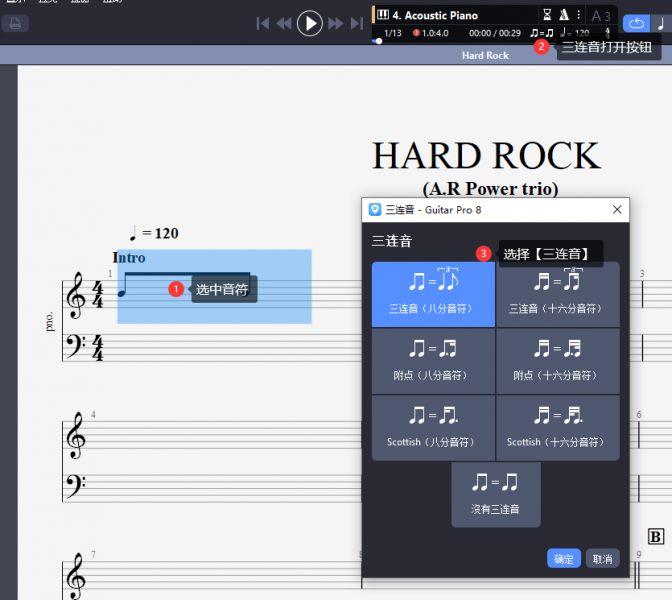The height and width of the screenshot is (600, 672).
Task: Click the Hard Rock document tab
Action: point(485,55)
